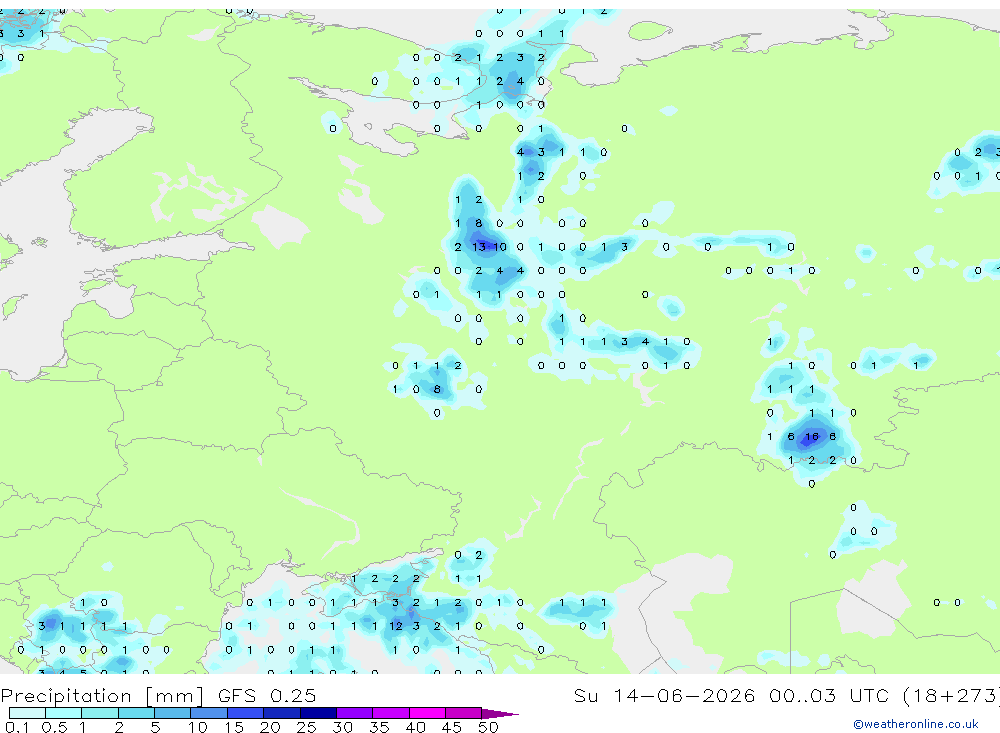The width and height of the screenshot is (1000, 733).
Task: Pick the 45–50 mm legend swatch
Action: pos(463,713)
